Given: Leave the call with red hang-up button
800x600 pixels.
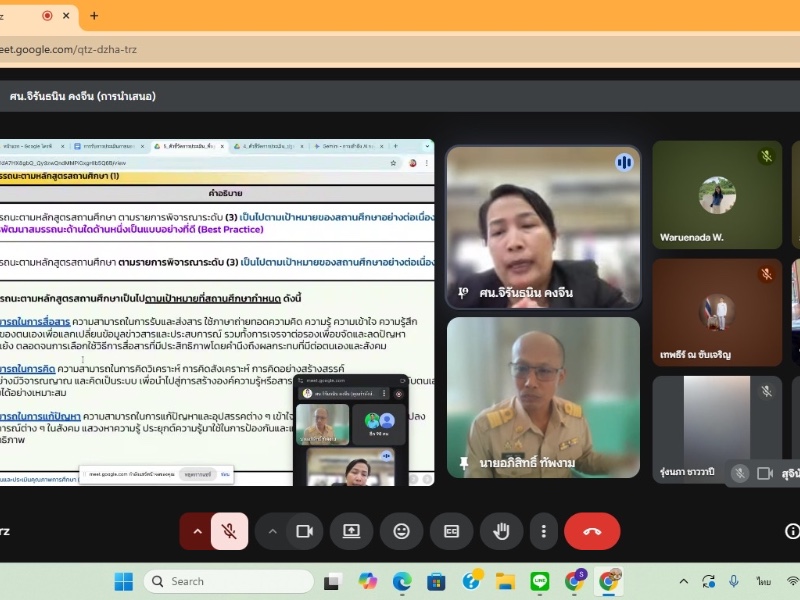Looking at the screenshot, I should click(592, 531).
